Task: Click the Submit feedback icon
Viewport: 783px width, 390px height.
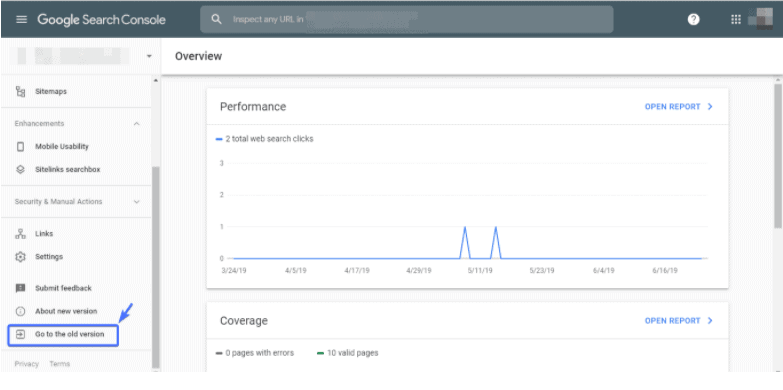Action: [20, 288]
